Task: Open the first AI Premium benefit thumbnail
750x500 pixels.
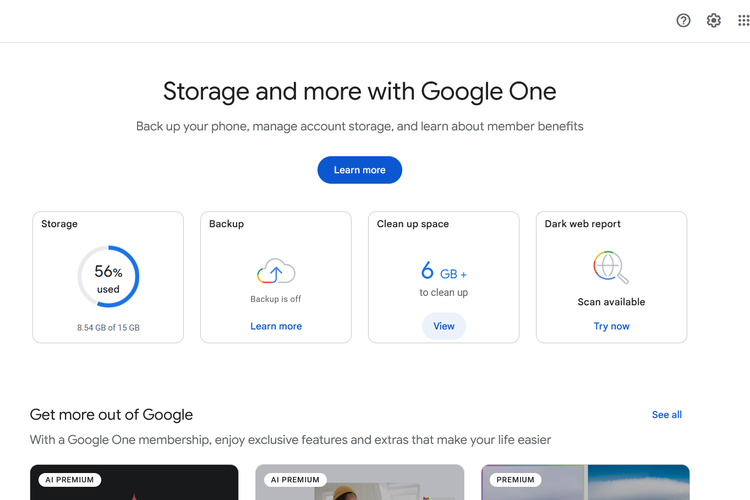Action: pos(134,482)
